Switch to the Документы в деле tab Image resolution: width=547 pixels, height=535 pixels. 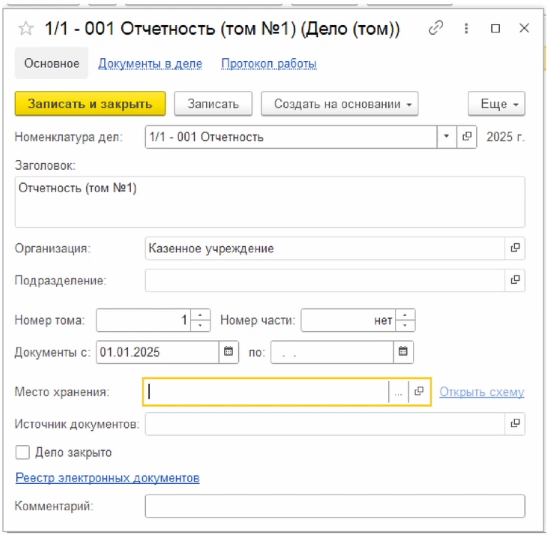(150, 63)
